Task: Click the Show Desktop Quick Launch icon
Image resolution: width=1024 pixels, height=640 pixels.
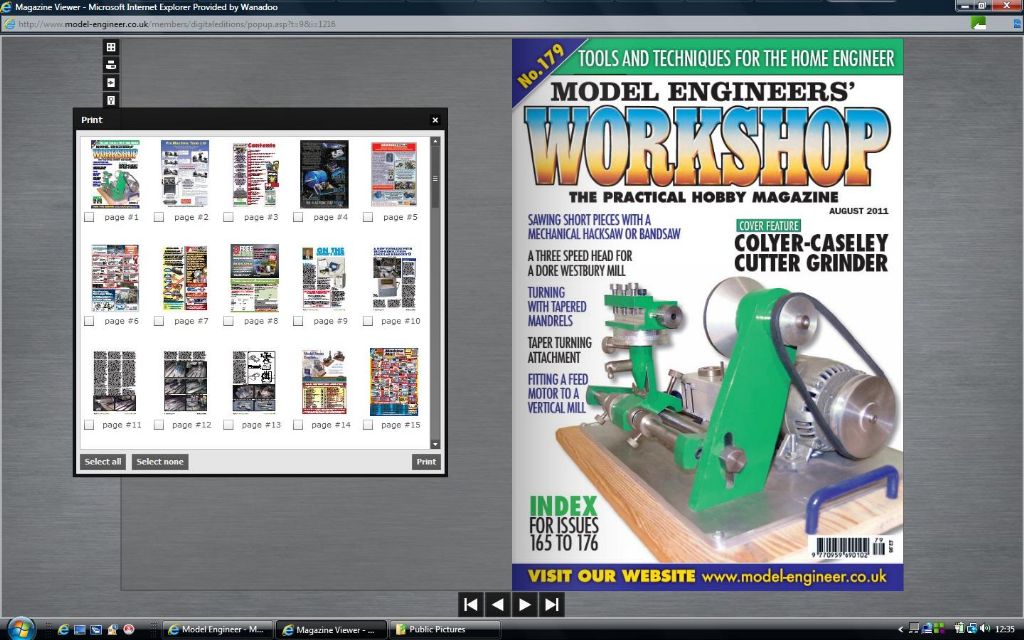Action: click(x=80, y=630)
